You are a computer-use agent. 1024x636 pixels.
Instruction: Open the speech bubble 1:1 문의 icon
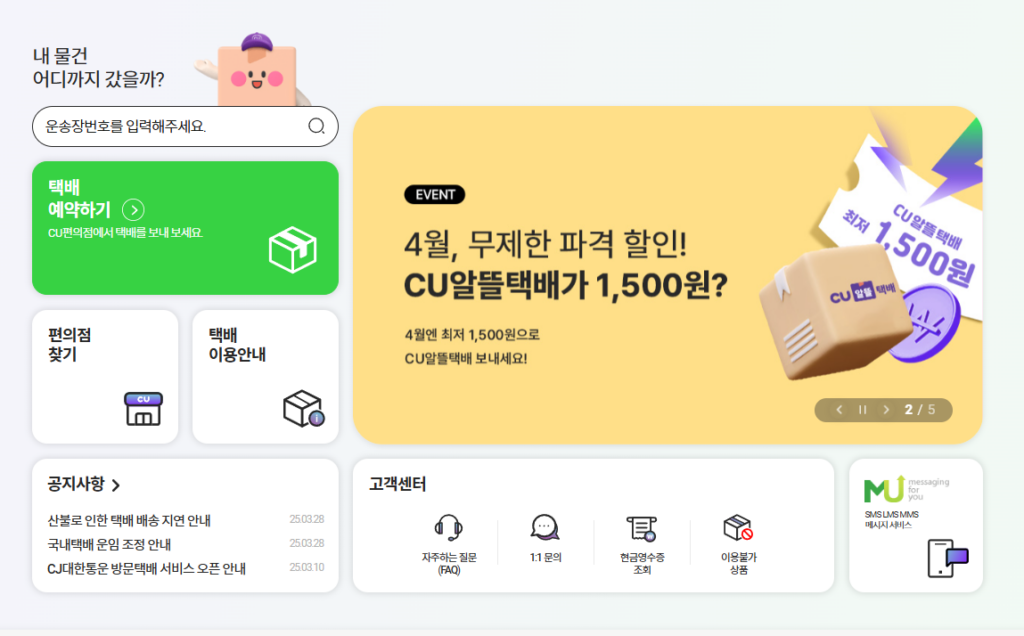pos(545,528)
